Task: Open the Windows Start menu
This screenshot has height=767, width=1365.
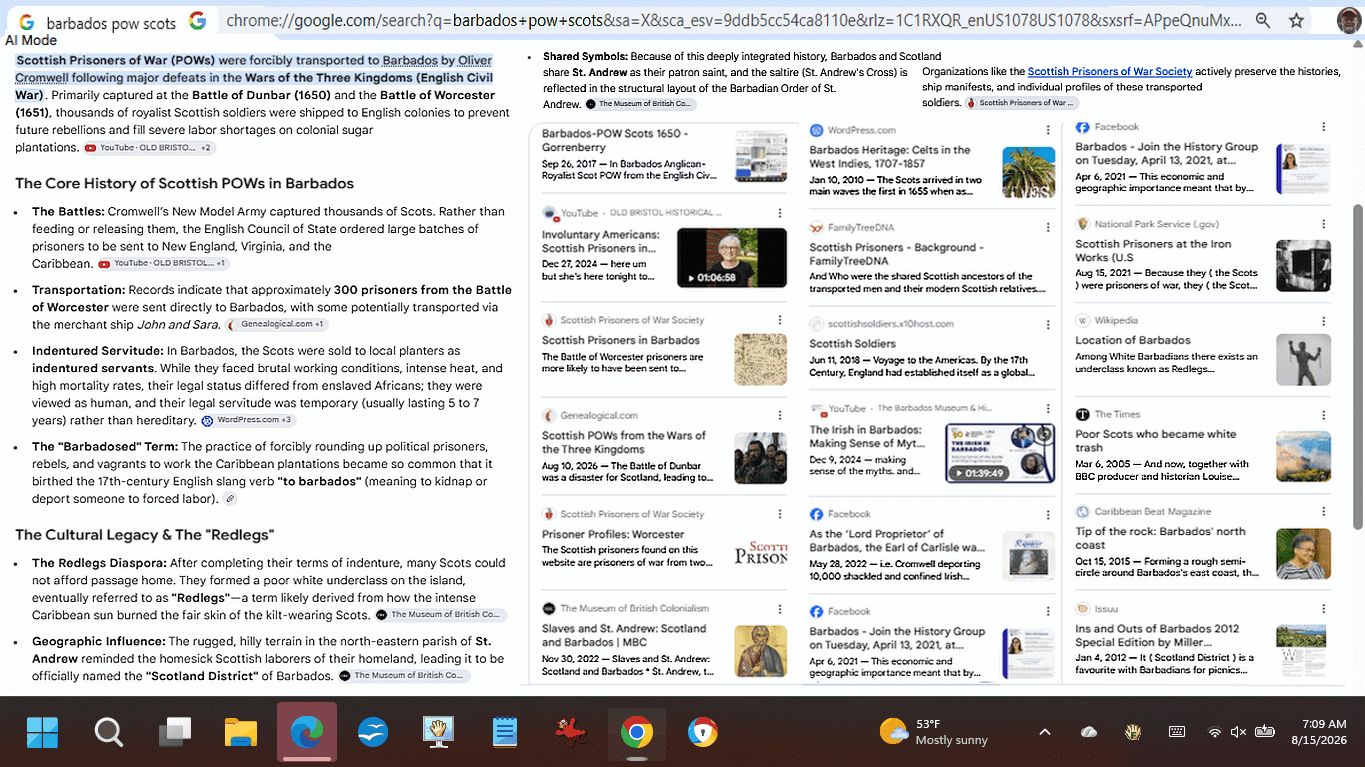Action: [x=42, y=733]
